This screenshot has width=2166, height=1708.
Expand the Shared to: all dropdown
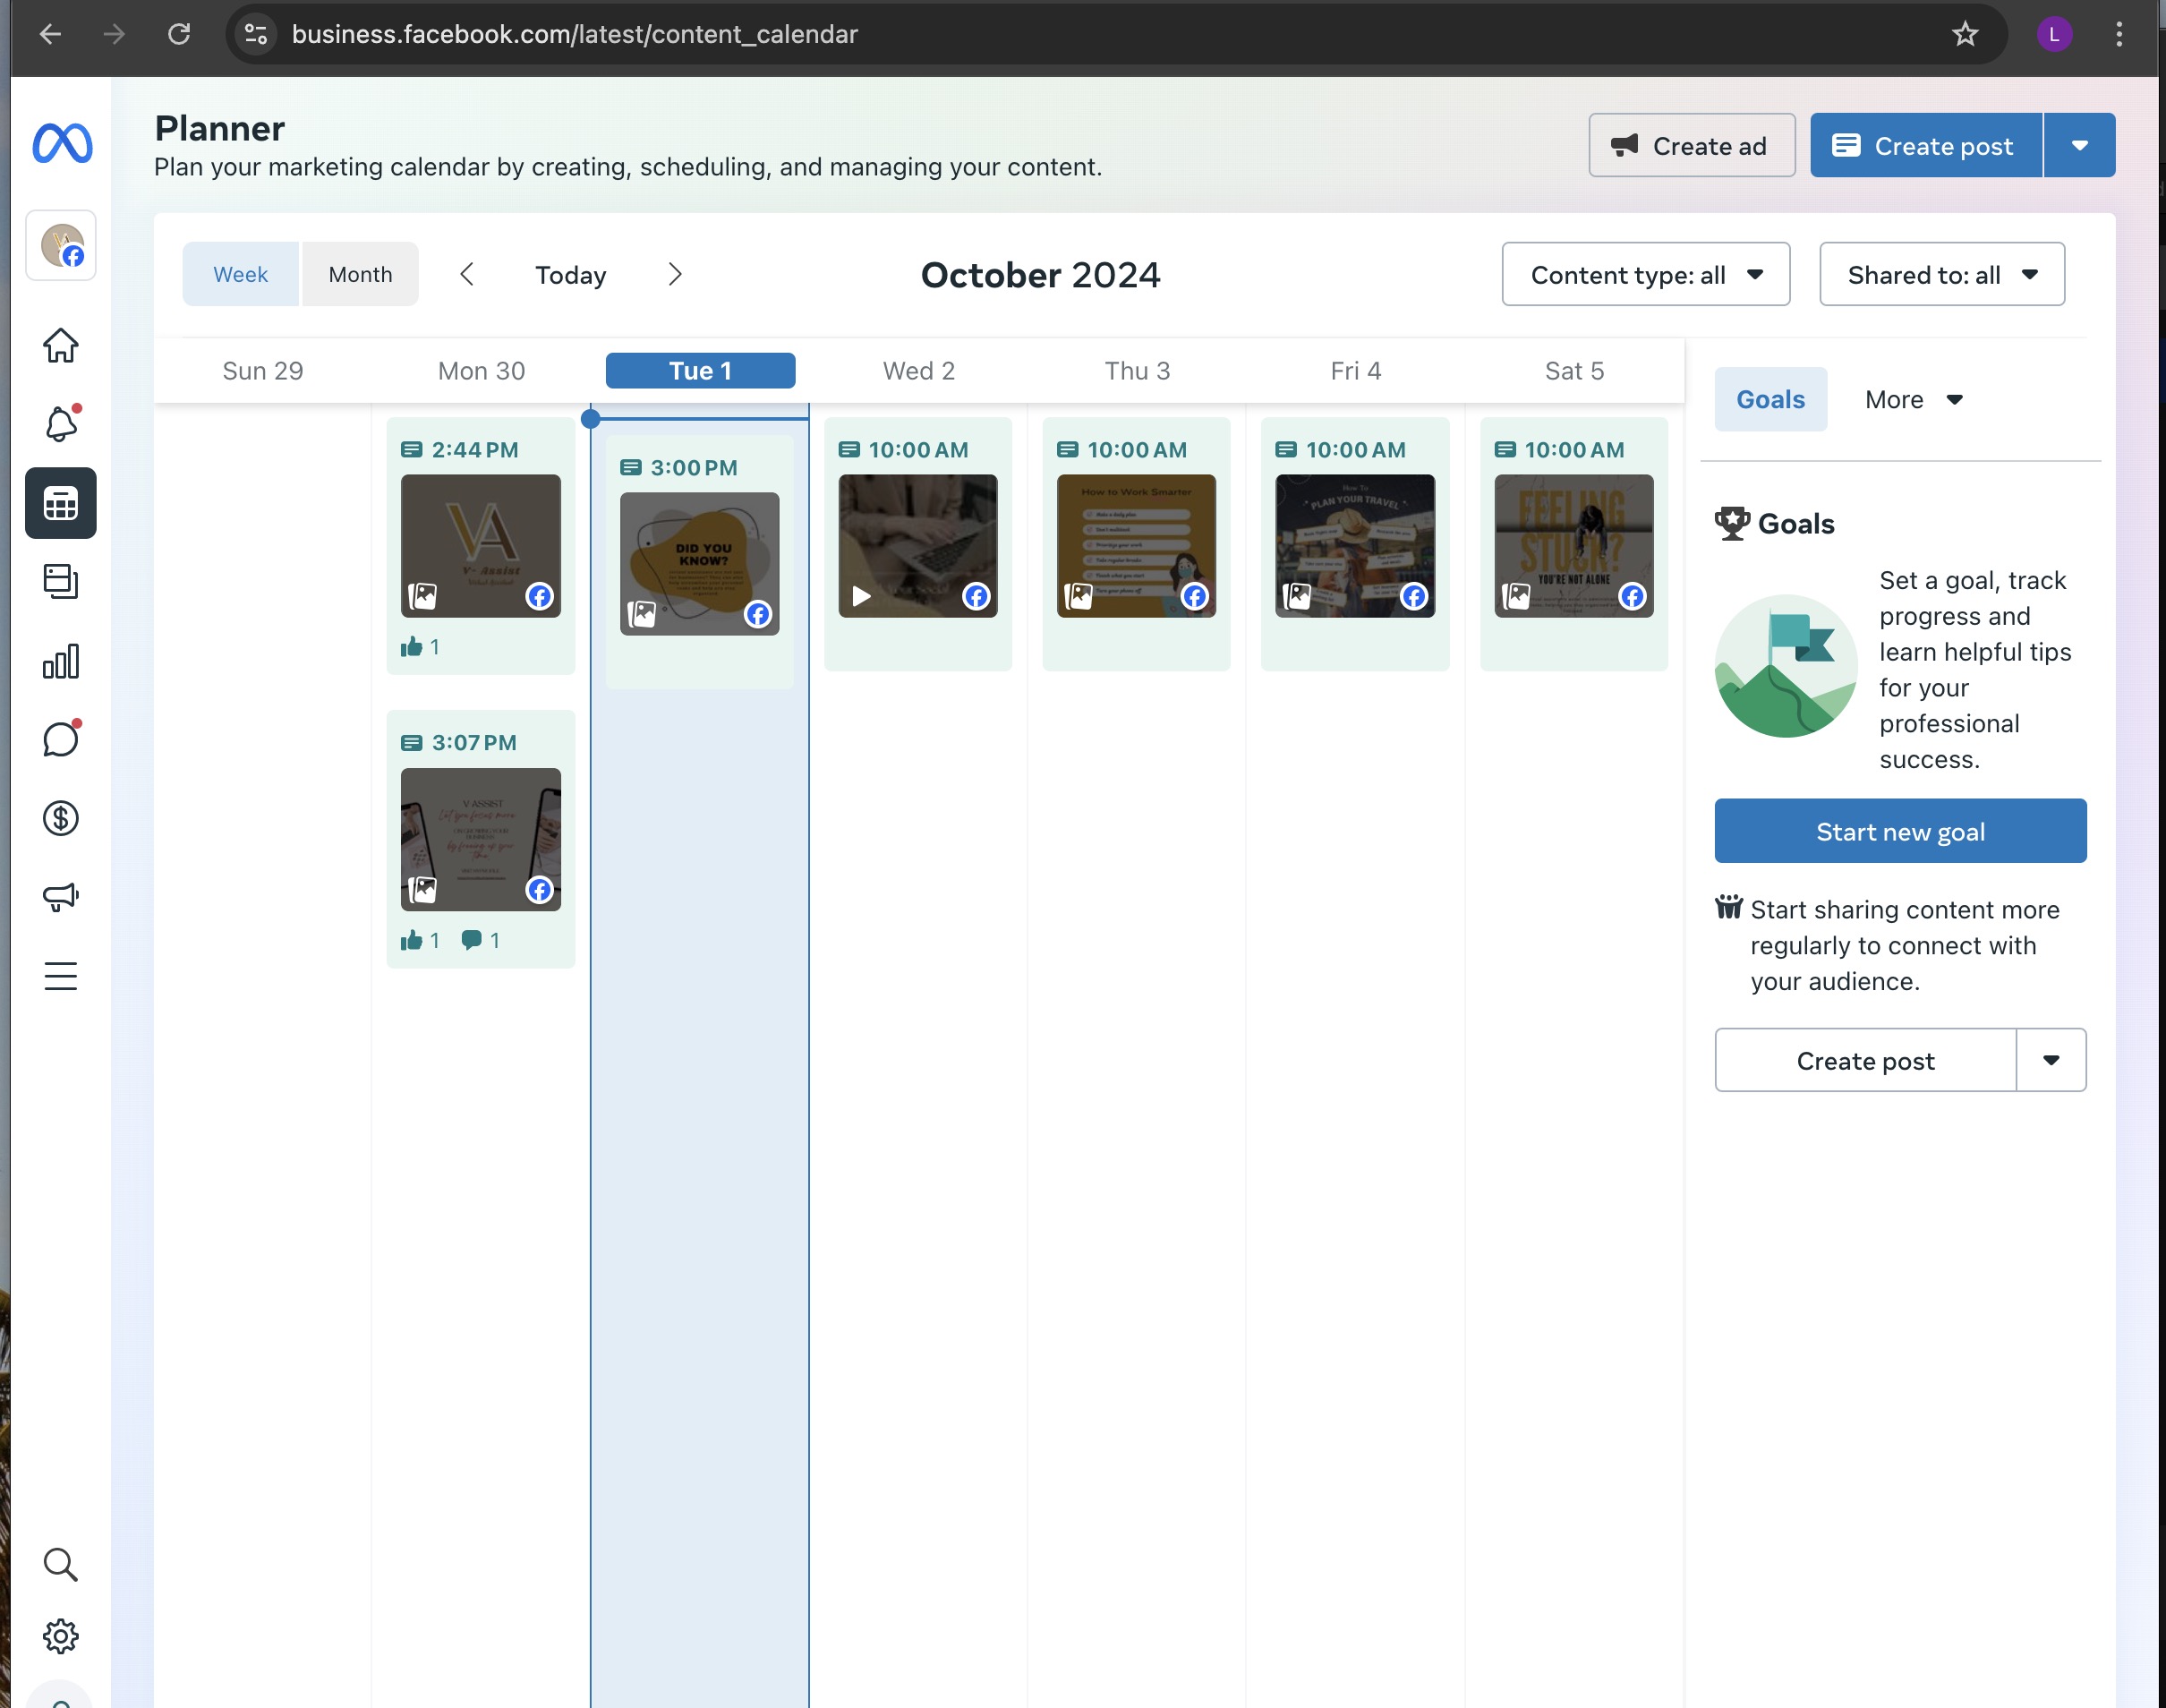tap(1941, 274)
